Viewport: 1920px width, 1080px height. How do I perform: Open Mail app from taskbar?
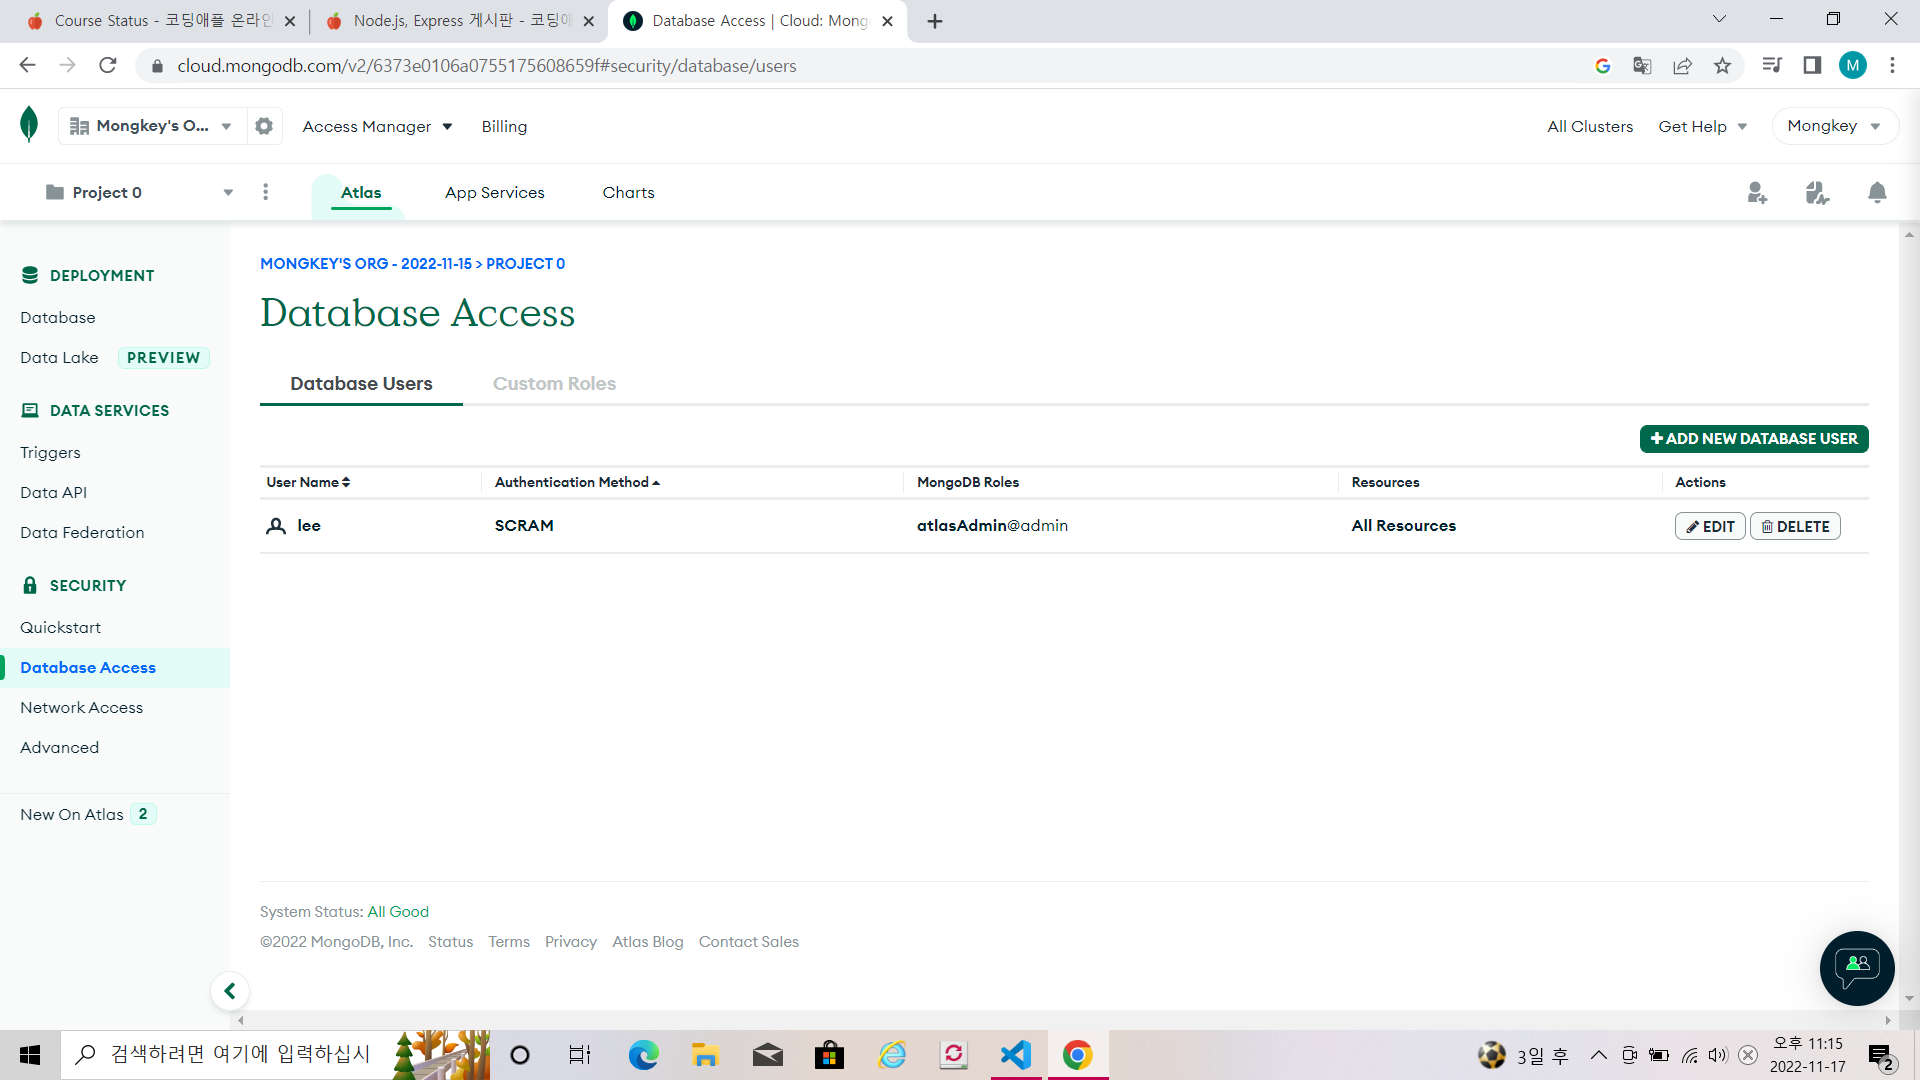tap(768, 1055)
